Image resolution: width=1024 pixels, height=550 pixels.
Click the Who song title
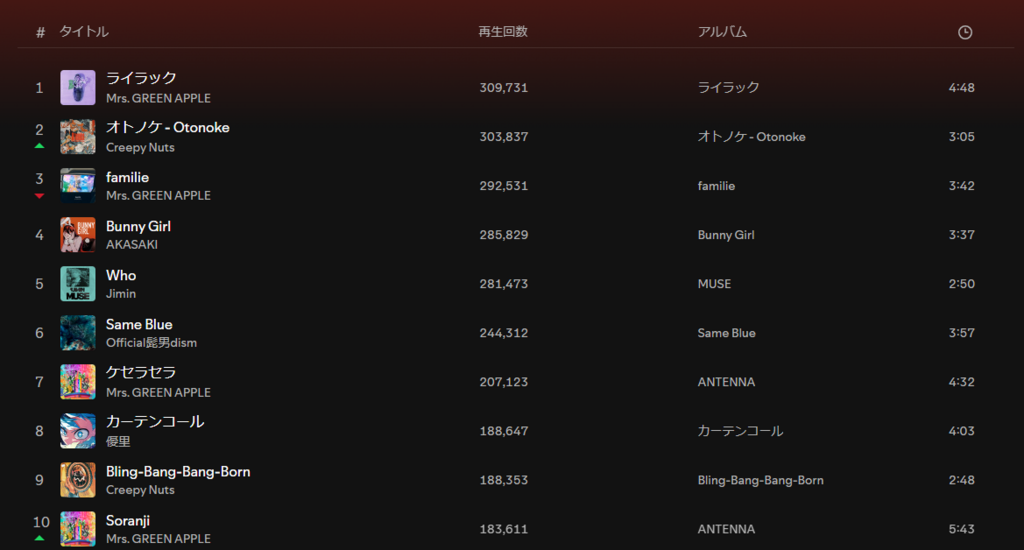click(121, 275)
